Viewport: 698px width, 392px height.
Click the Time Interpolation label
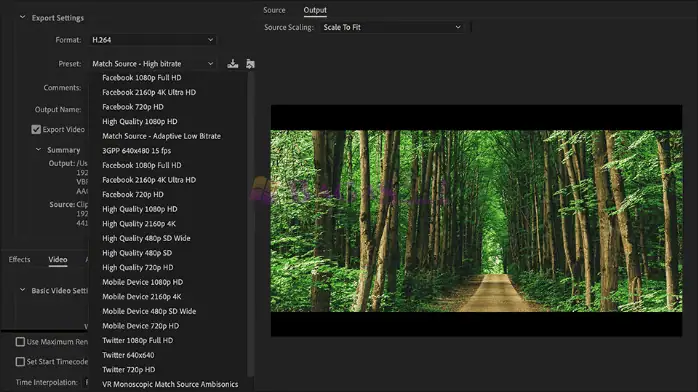(47, 382)
